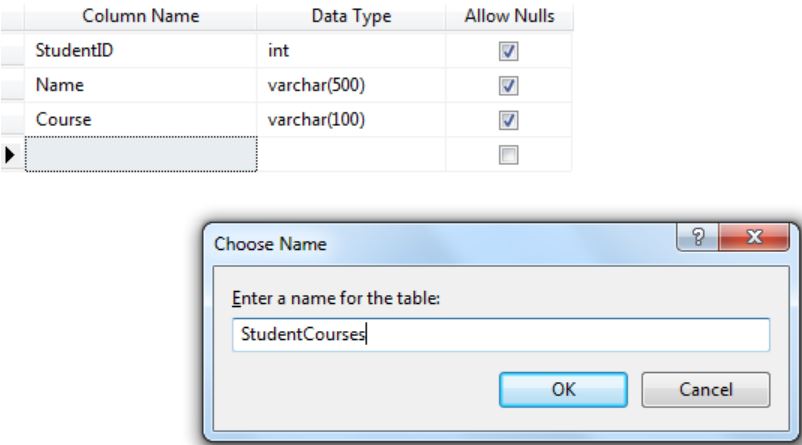This screenshot has width=802, height=445.
Task: Toggle Allow Nulls for Course column
Action: pyautogui.click(x=508, y=120)
